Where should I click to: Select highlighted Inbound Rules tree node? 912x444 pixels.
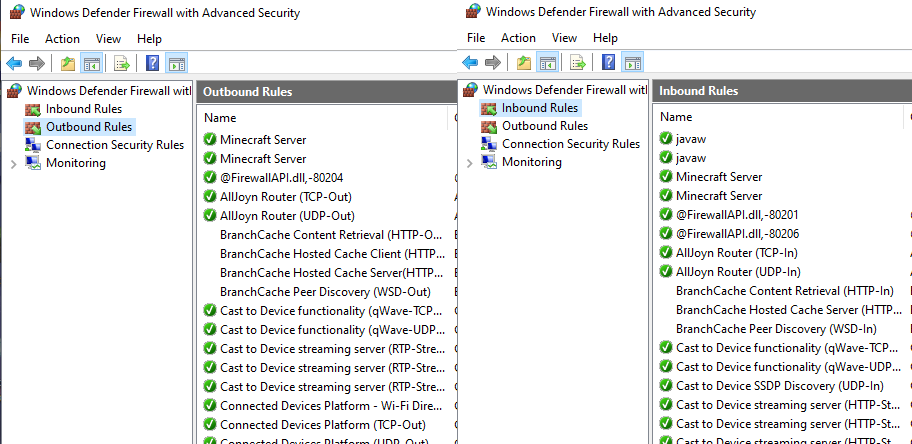[540, 108]
